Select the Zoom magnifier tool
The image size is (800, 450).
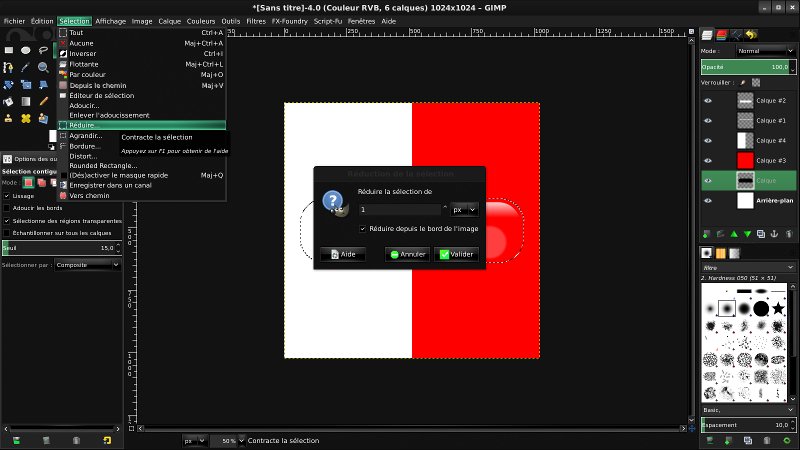pyautogui.click(x=43, y=67)
